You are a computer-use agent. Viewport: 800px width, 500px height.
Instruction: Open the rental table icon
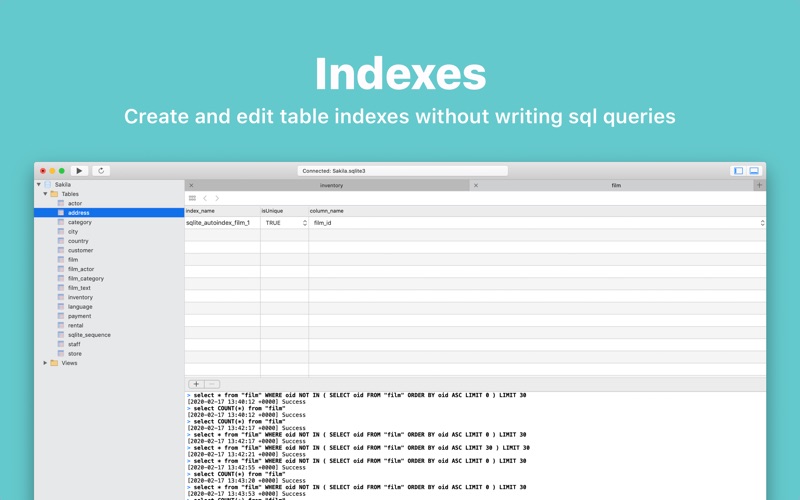61,325
